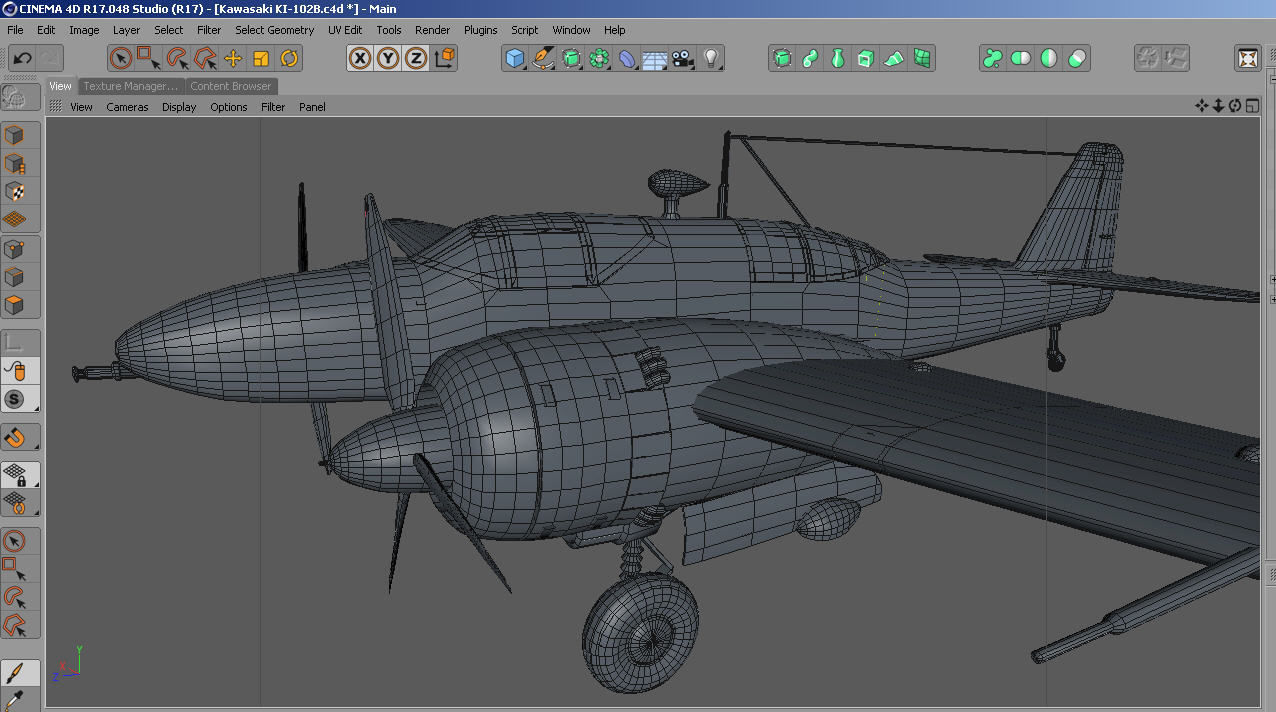Switch to Polygons mode in left palette
1276x712 pixels.
click(20, 306)
